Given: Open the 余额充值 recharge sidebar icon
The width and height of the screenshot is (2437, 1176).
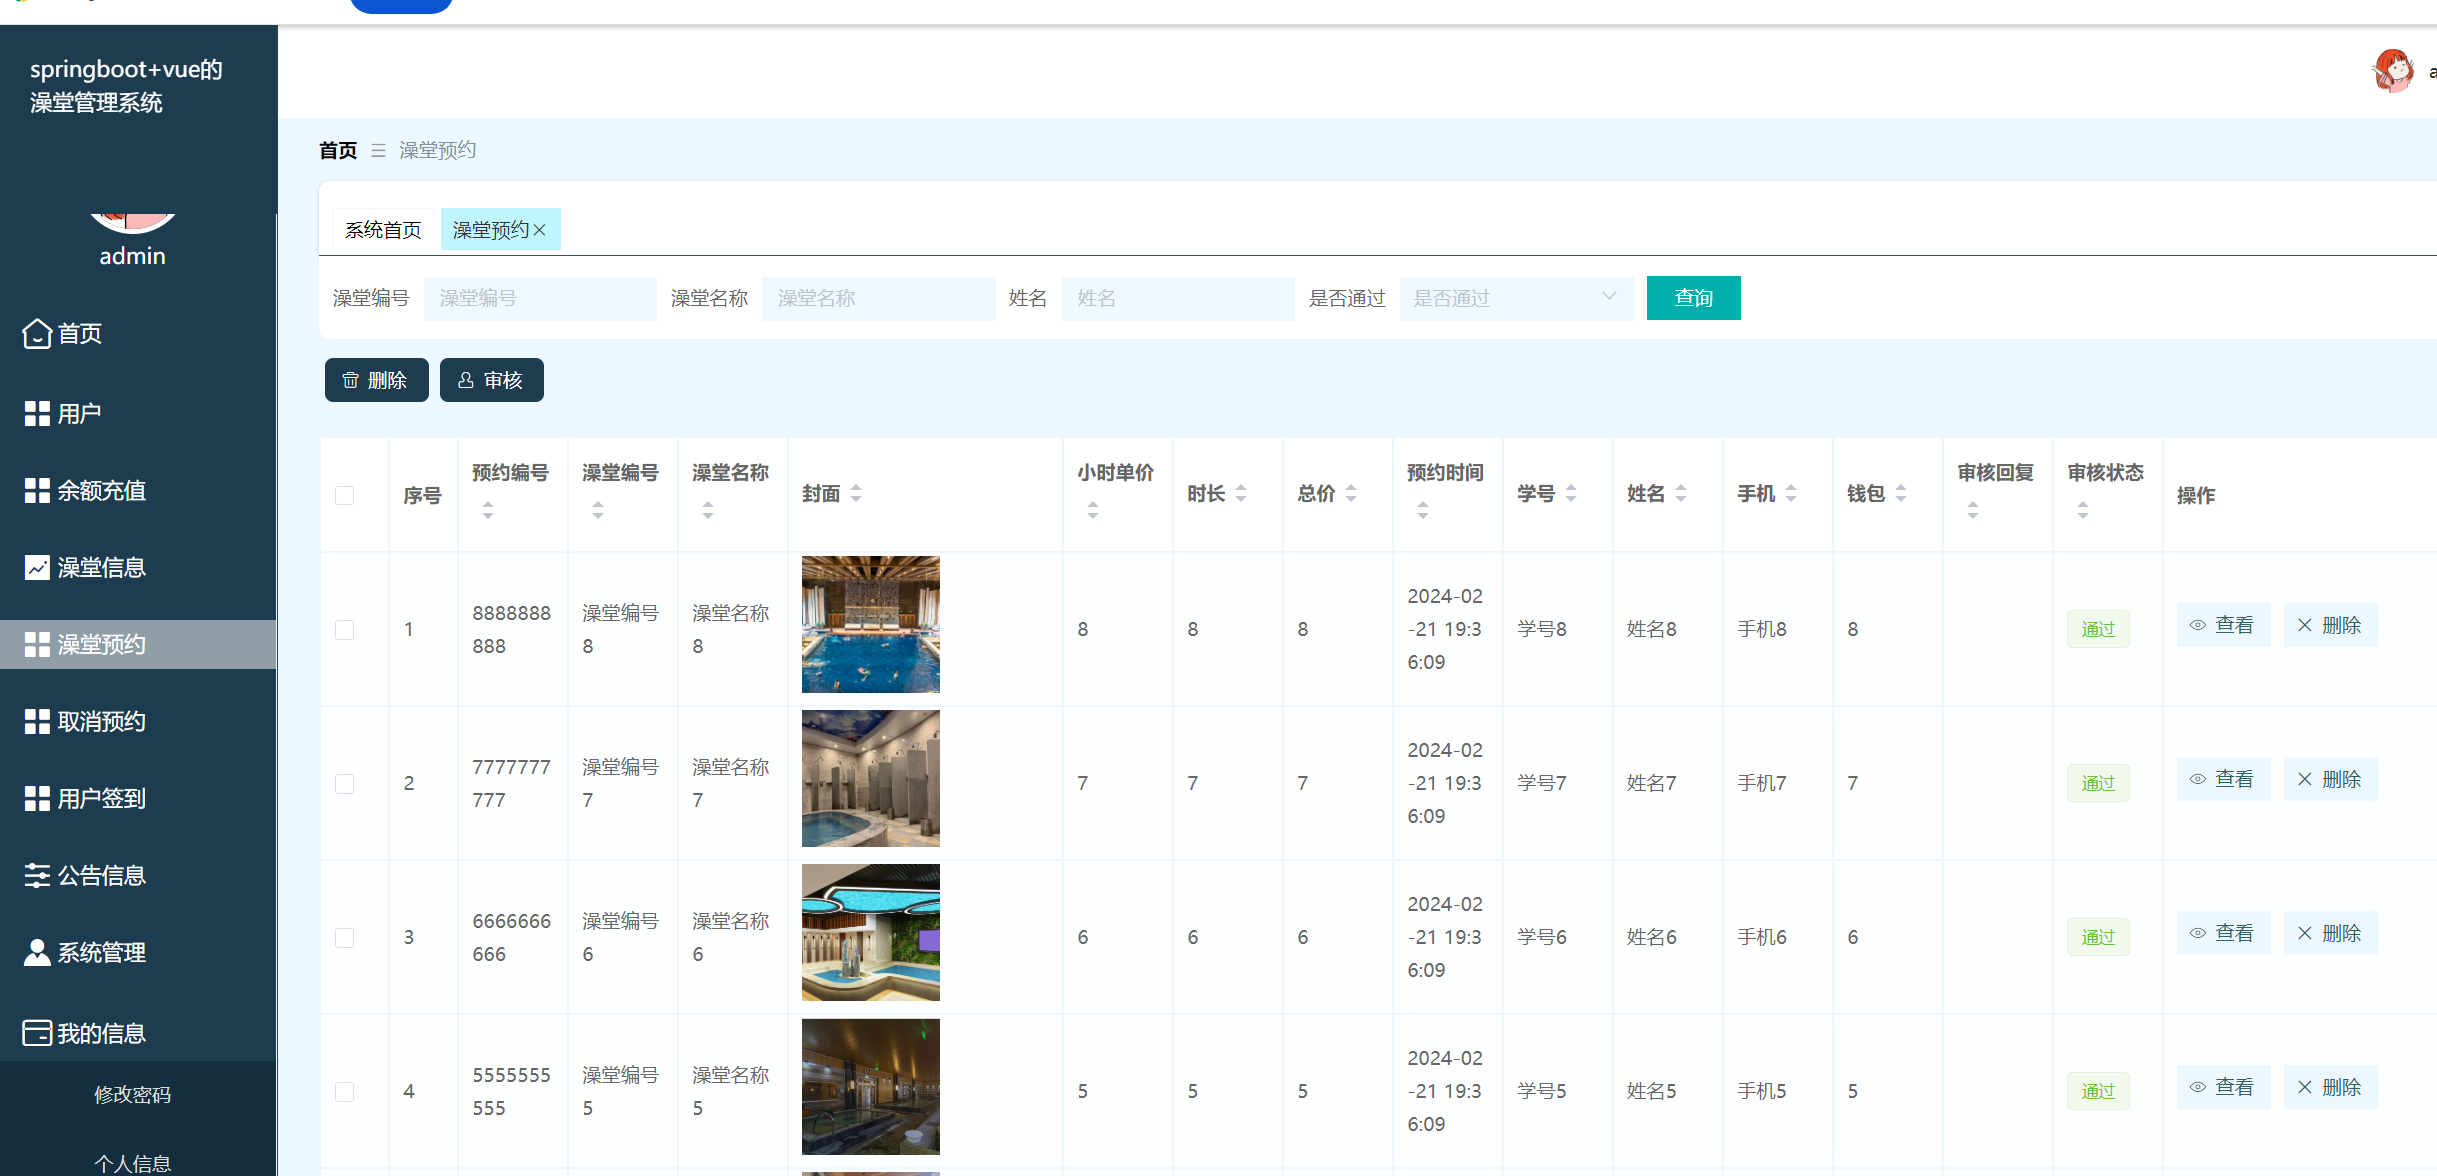Looking at the screenshot, I should [x=37, y=490].
